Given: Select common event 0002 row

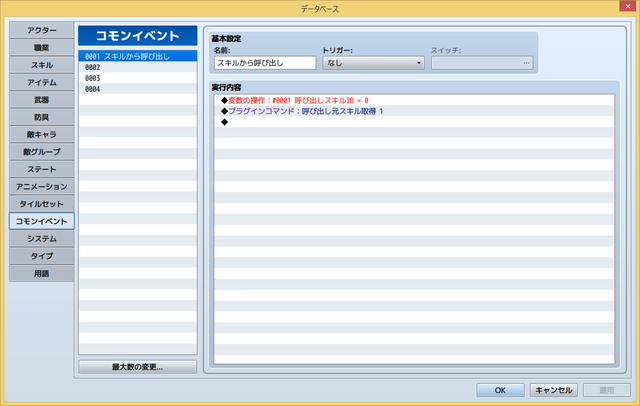Looking at the screenshot, I should [x=138, y=67].
